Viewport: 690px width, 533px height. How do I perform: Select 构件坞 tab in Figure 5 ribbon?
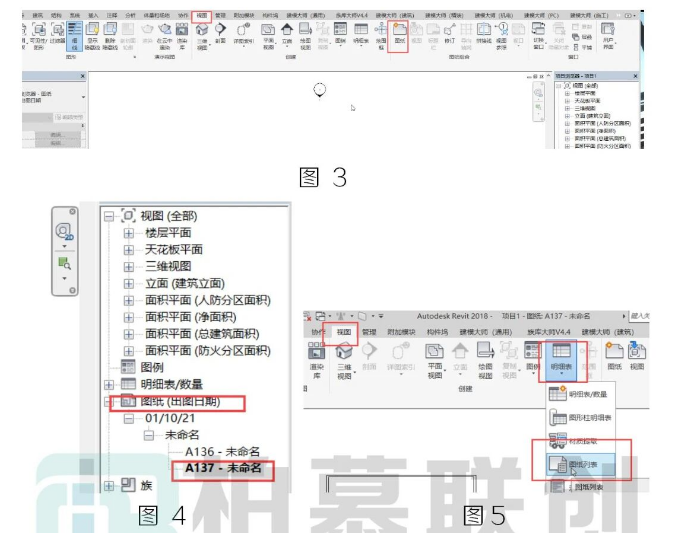pos(437,332)
